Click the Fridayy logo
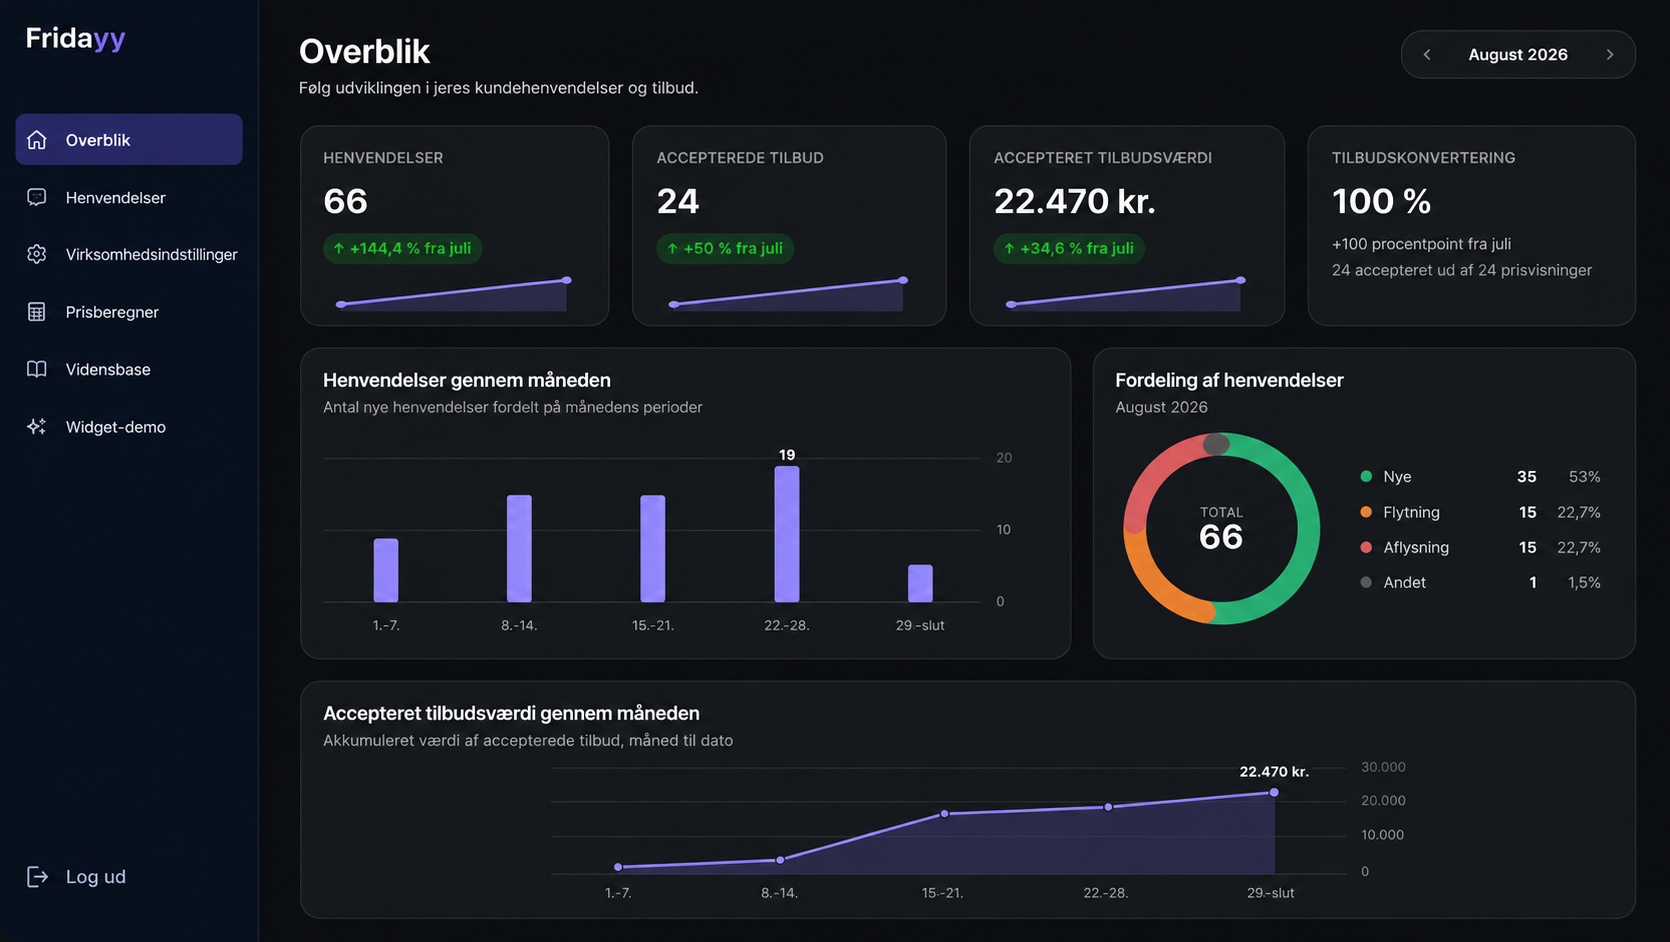The width and height of the screenshot is (1670, 942). coord(75,38)
